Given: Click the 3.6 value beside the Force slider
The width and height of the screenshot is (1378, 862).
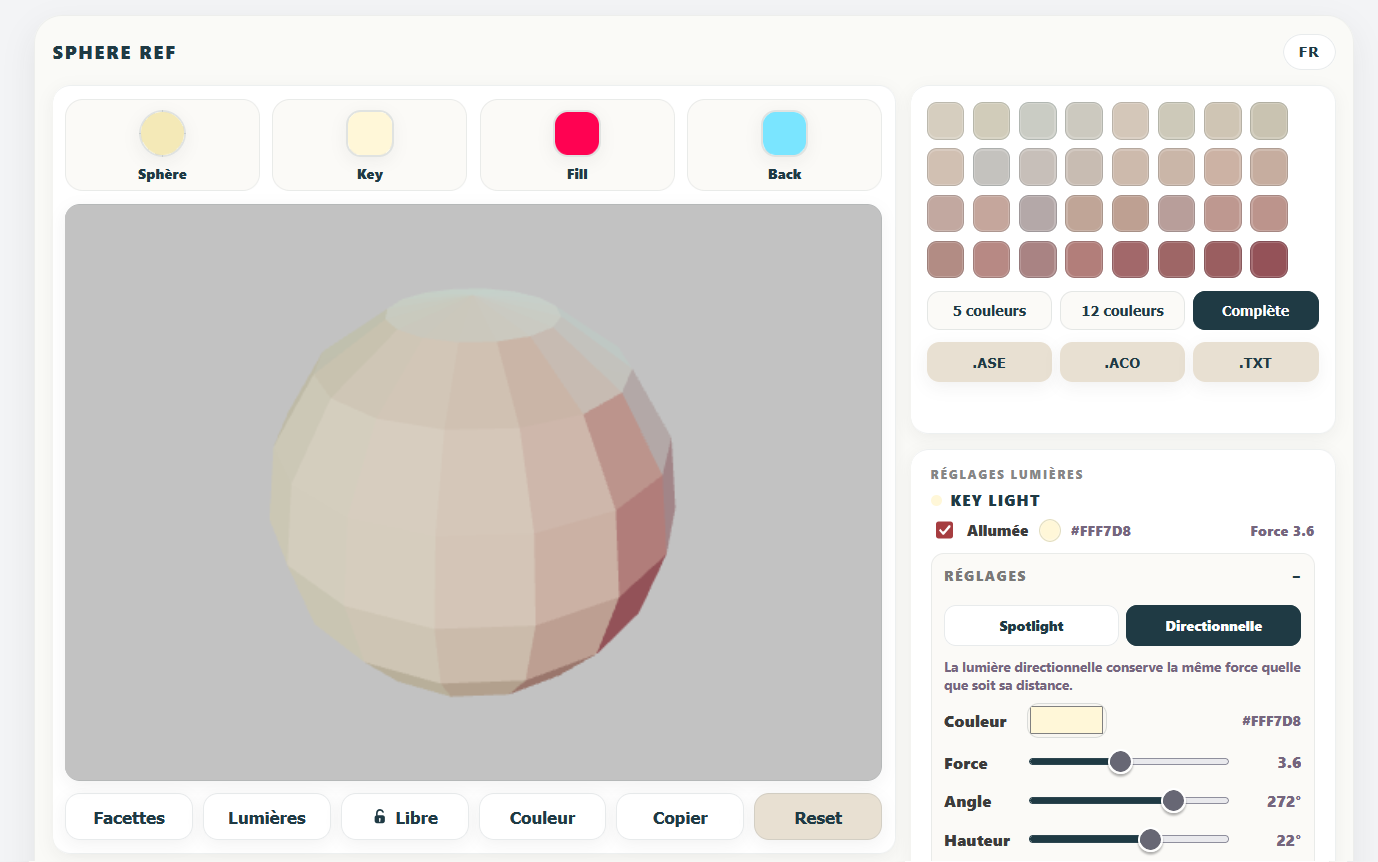Looking at the screenshot, I should 1289,763.
